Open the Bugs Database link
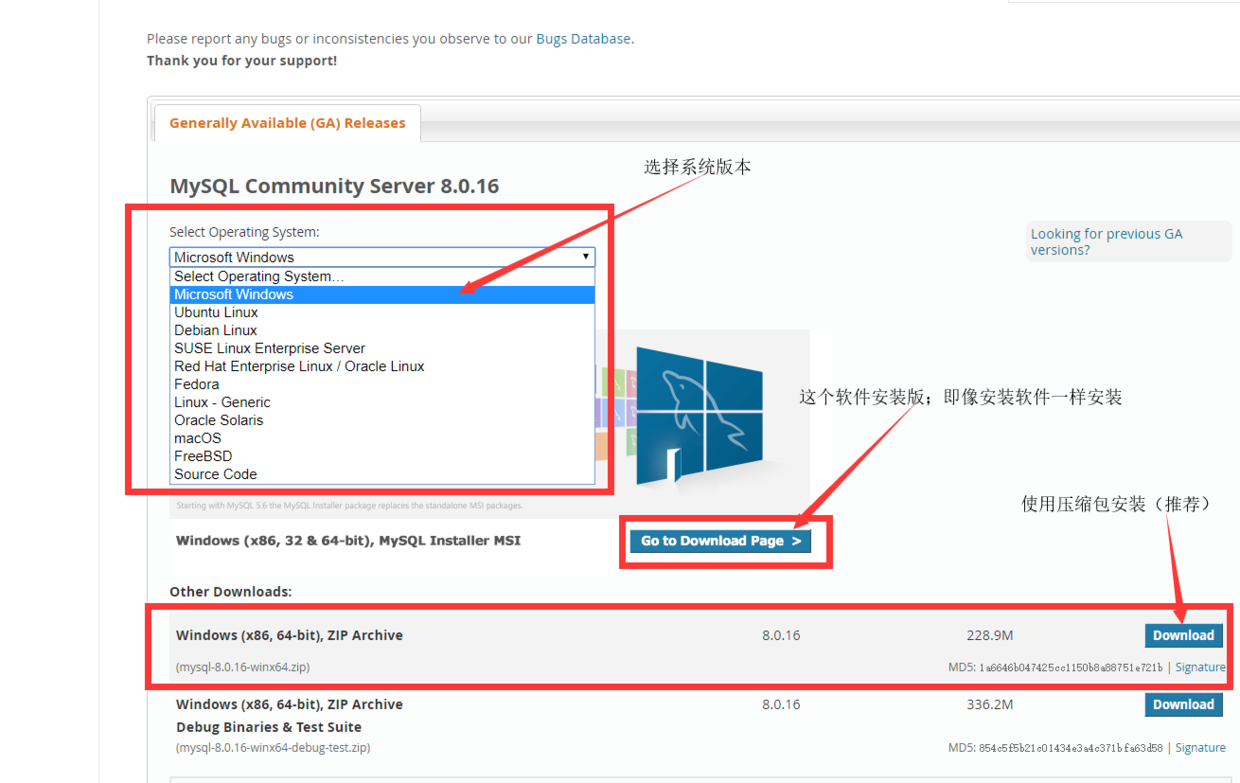1240x783 pixels. (583, 39)
